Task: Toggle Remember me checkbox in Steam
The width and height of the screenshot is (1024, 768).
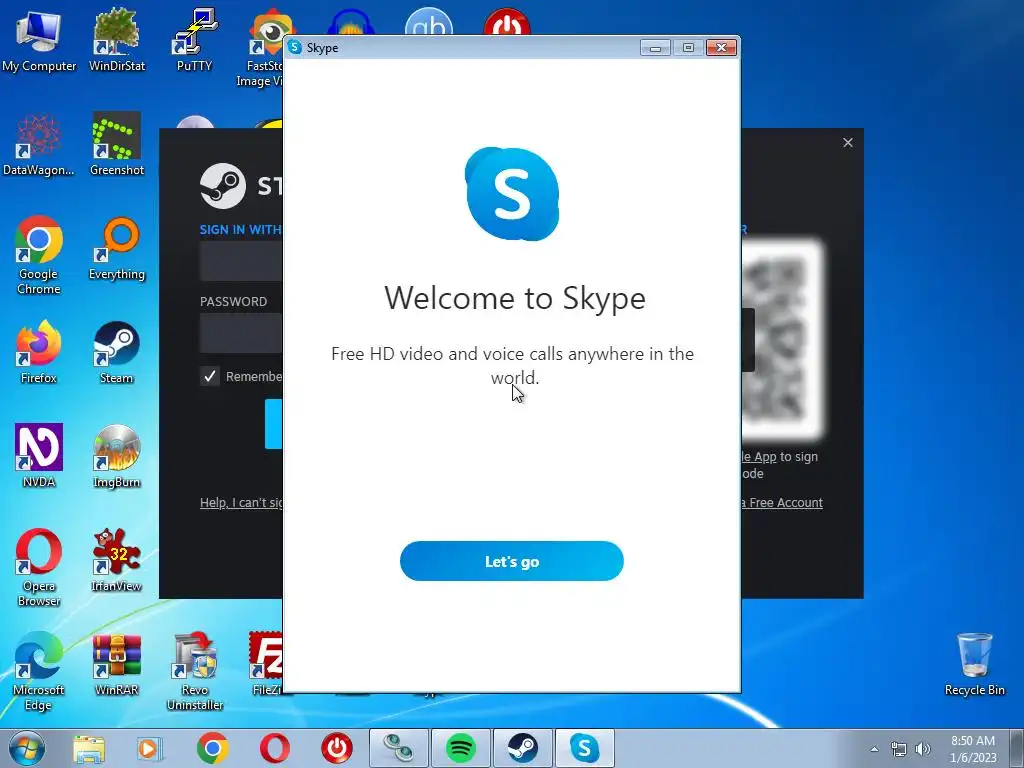Action: [x=210, y=376]
